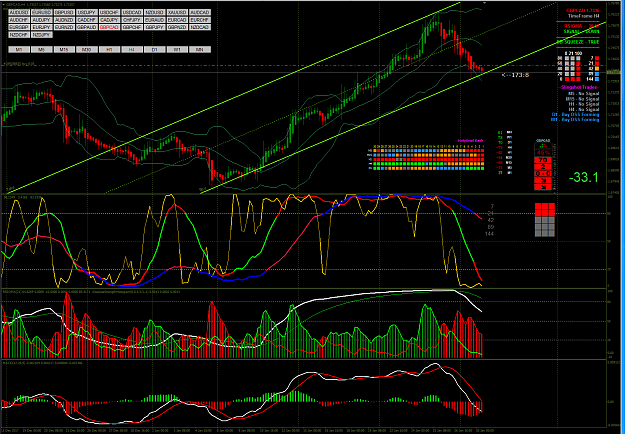Choose NZDCAD pair button
The height and width of the screenshot is (434, 625).
tap(200, 27)
